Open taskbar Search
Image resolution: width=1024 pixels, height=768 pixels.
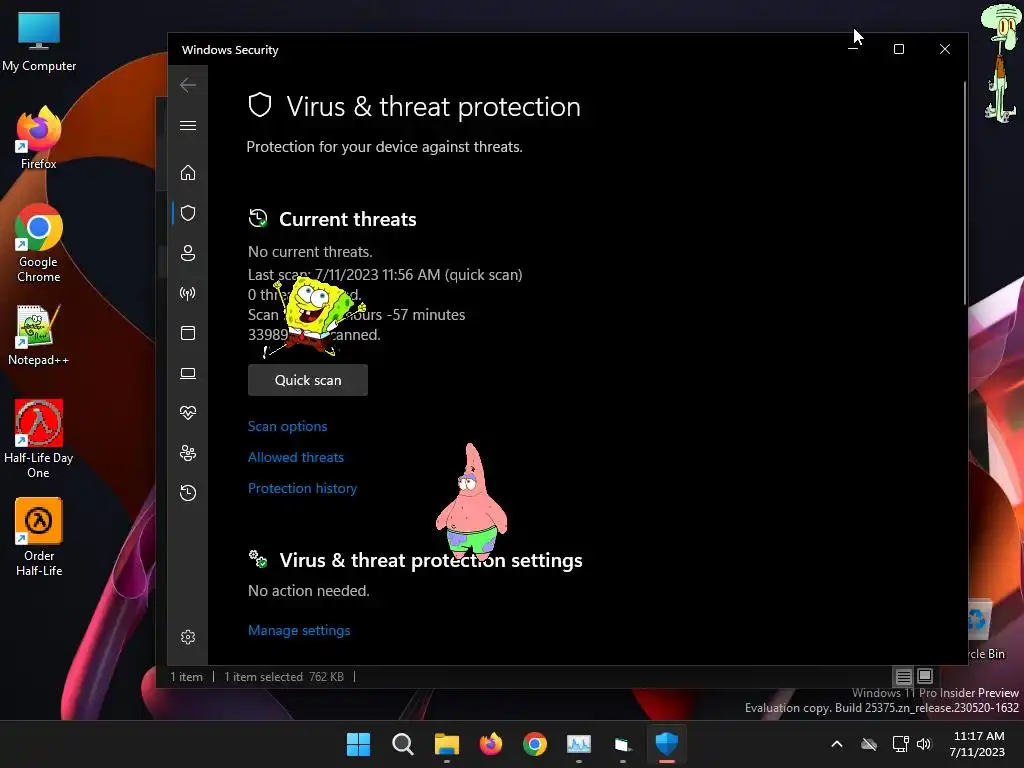point(402,744)
